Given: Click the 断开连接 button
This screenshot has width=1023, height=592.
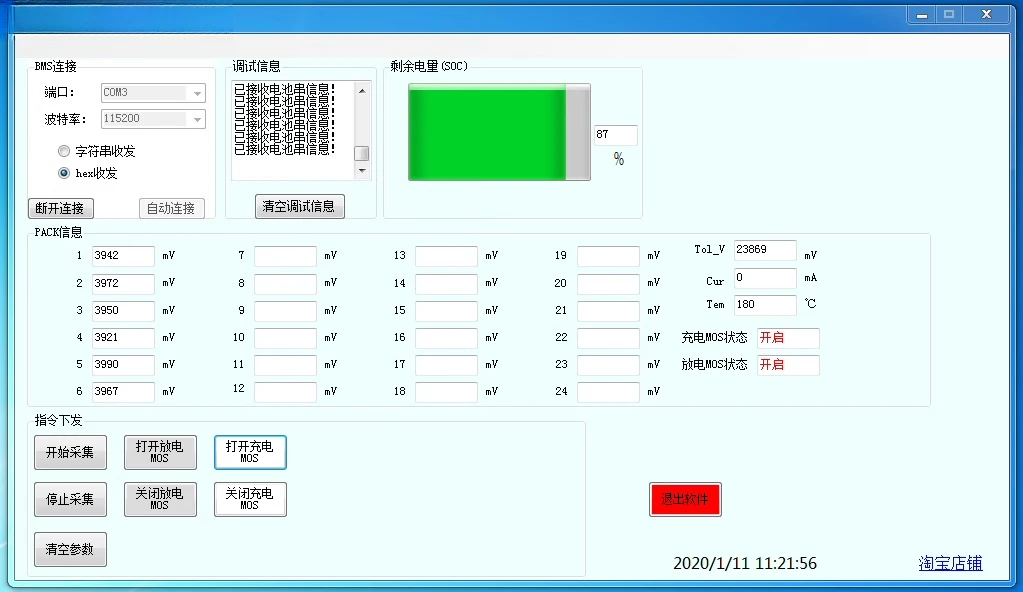Looking at the screenshot, I should (61, 208).
